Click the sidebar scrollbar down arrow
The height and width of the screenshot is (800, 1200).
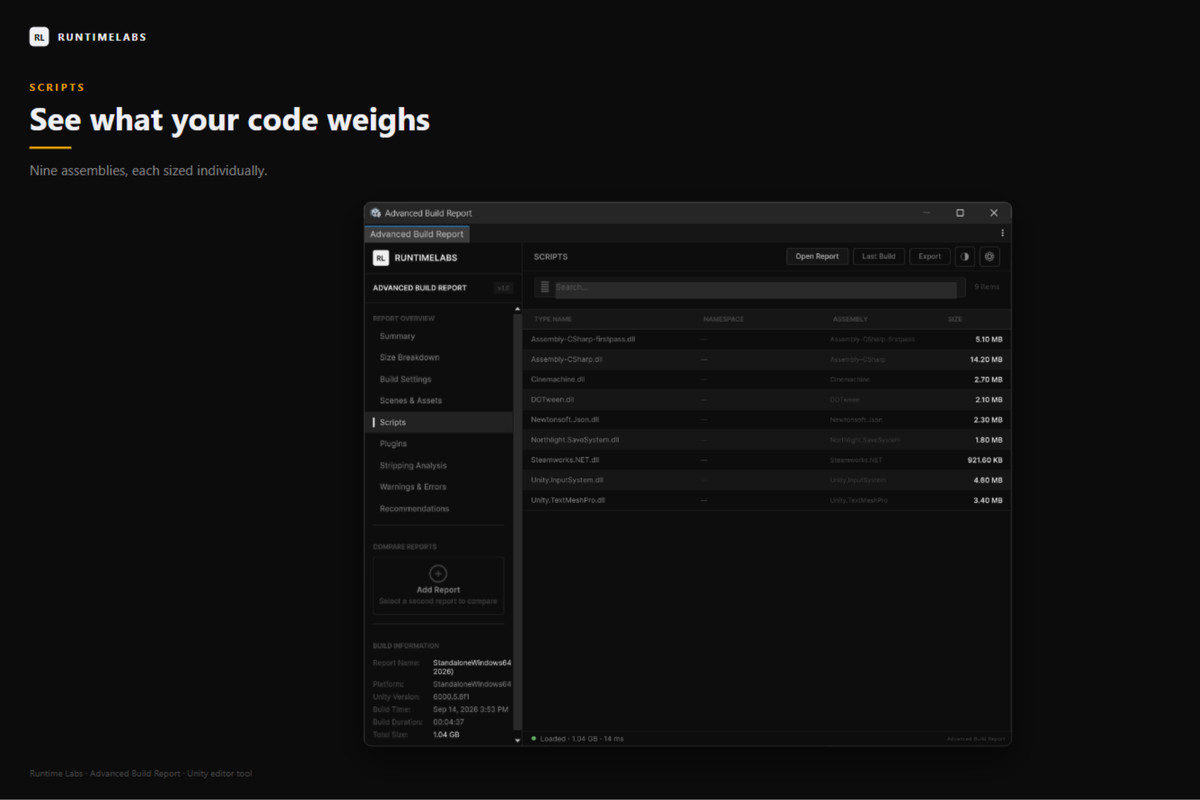[x=517, y=740]
